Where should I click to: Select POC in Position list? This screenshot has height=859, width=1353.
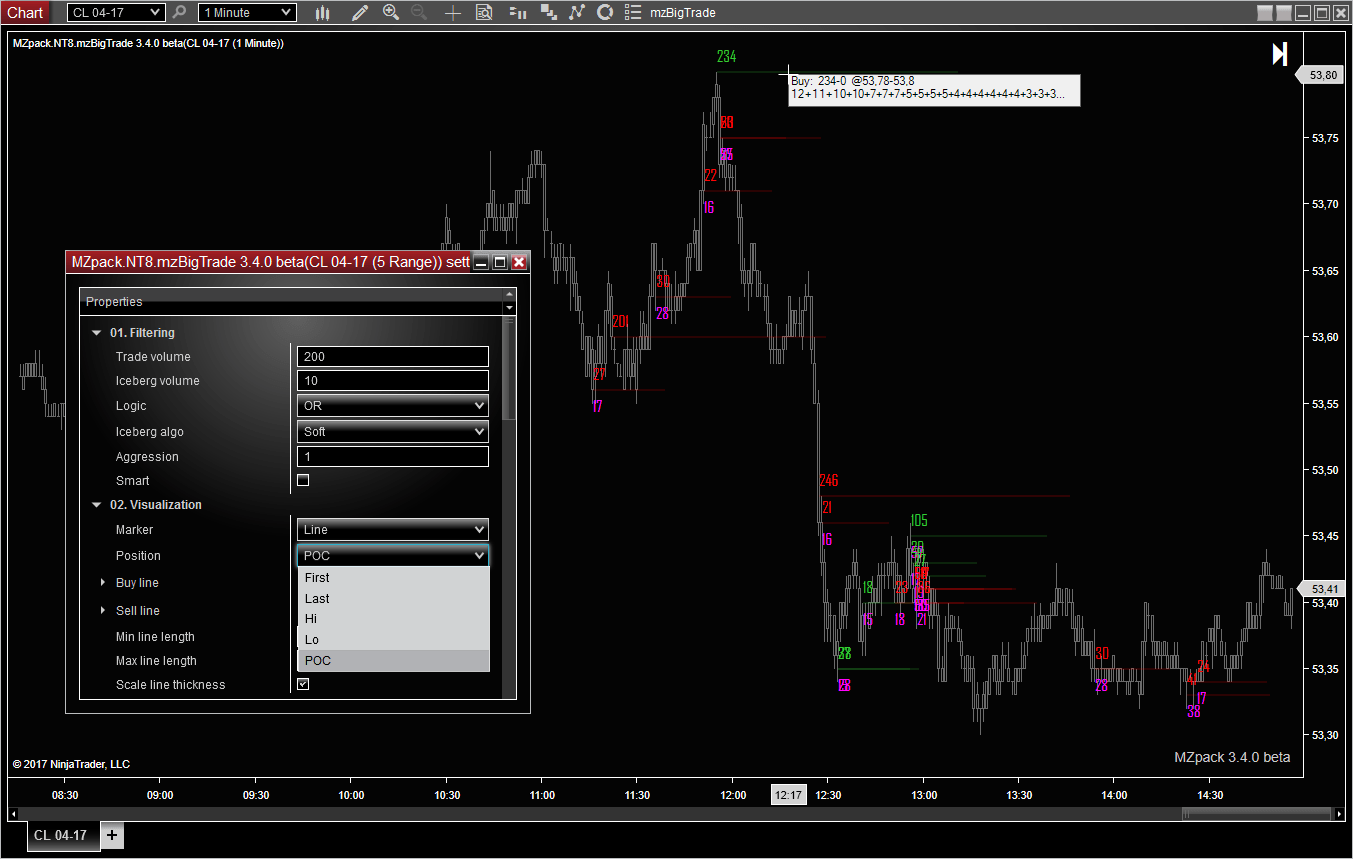pos(394,660)
